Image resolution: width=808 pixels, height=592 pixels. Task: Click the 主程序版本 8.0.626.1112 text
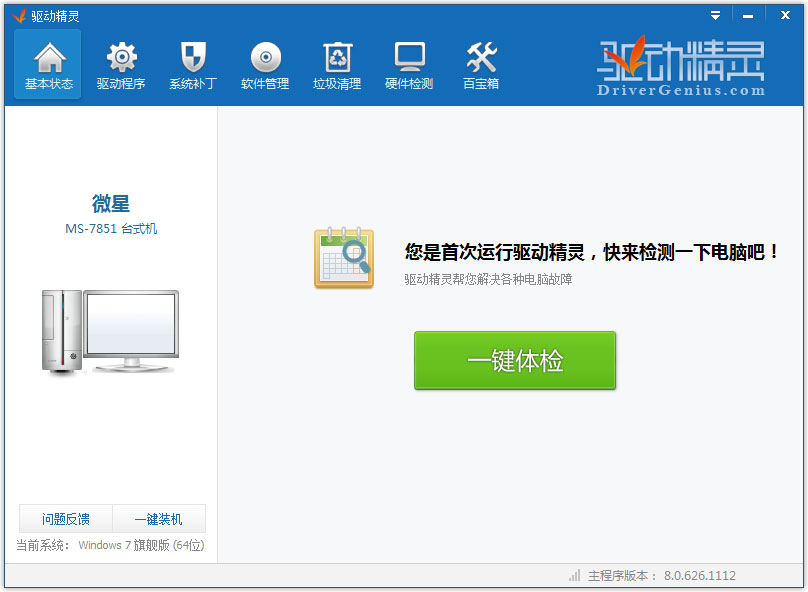click(x=662, y=576)
